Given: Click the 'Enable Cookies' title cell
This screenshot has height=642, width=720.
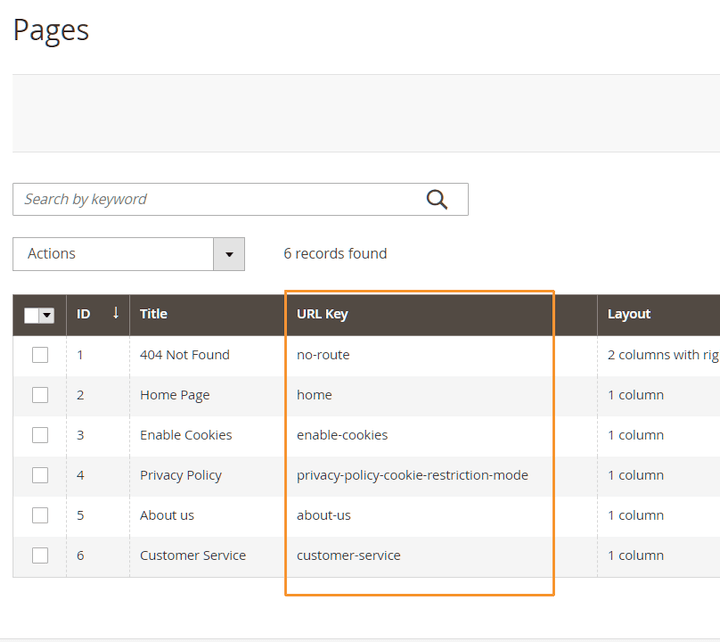Looking at the screenshot, I should tap(186, 435).
